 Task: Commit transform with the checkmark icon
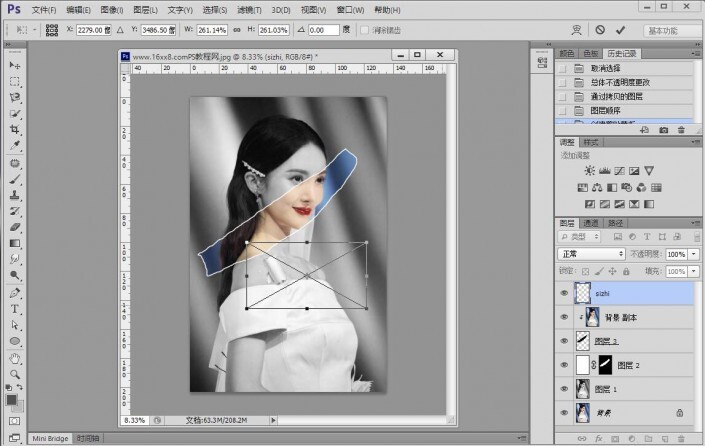pyautogui.click(x=621, y=30)
